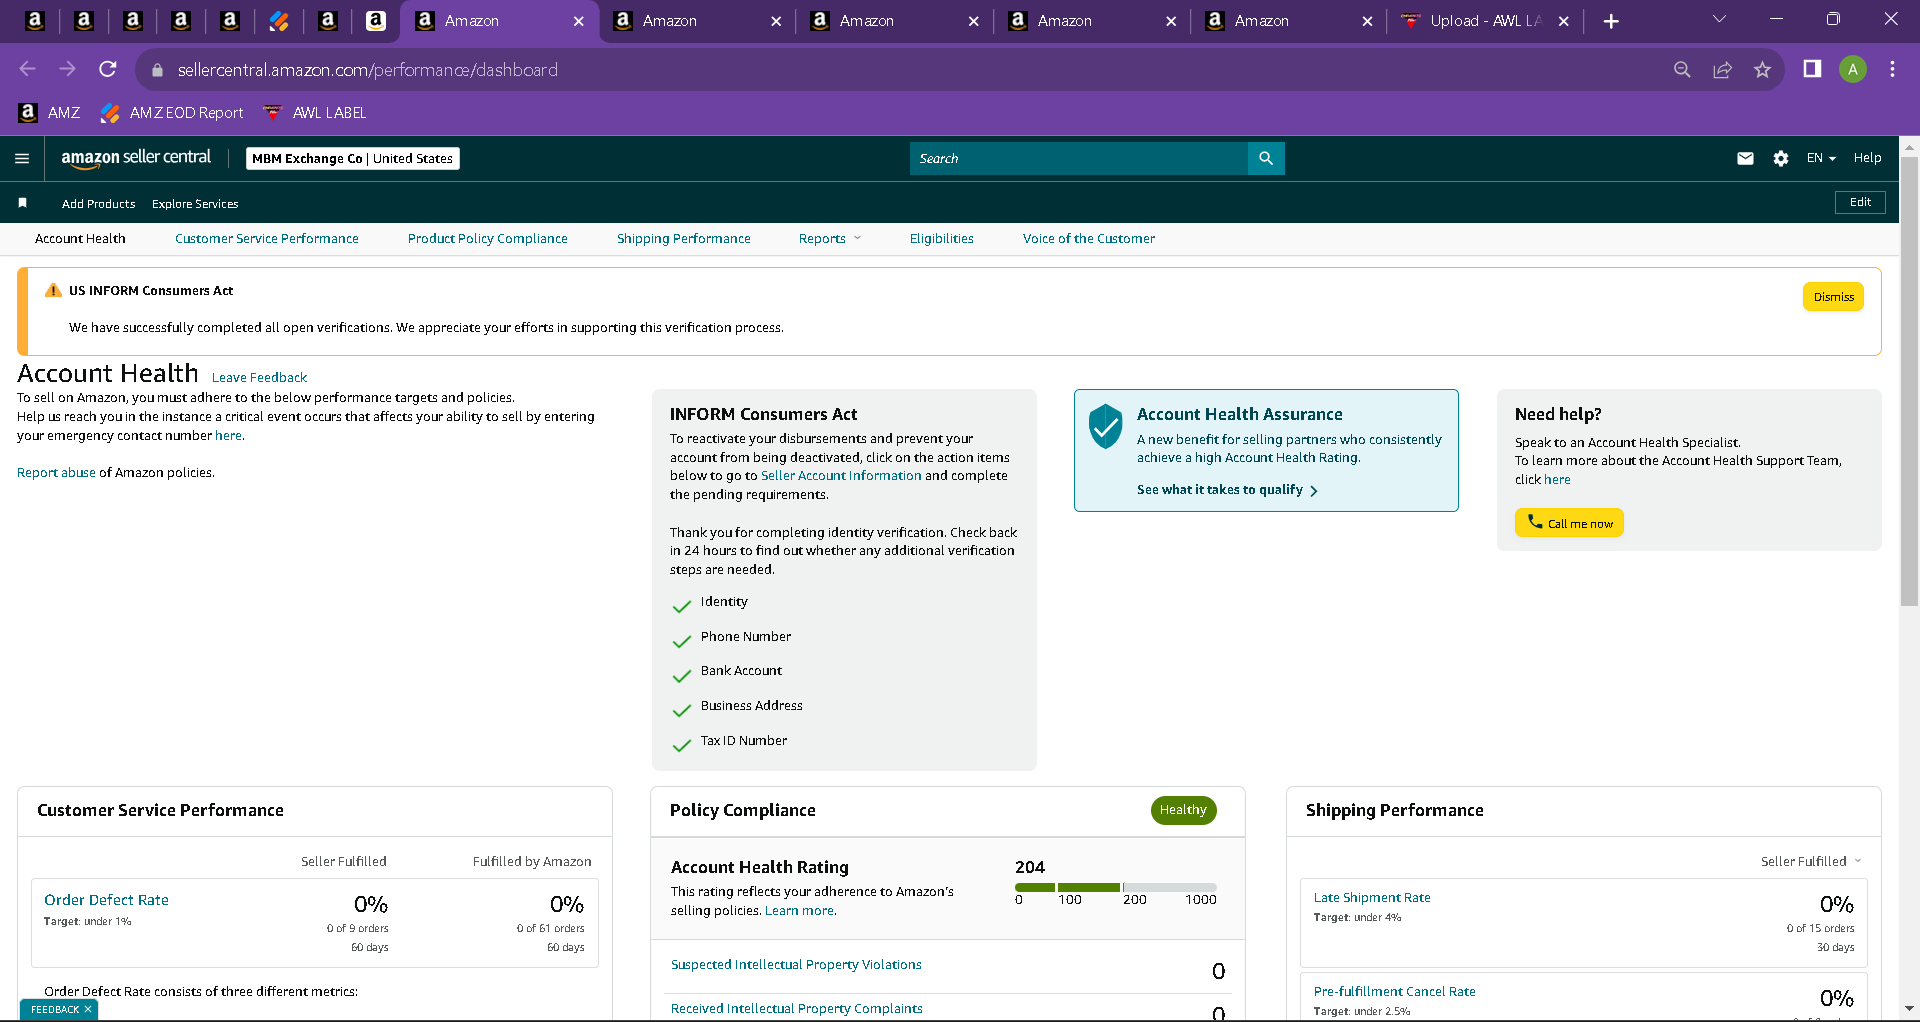This screenshot has height=1022, width=1920.
Task: Click the FEEDBACK widget label
Action: 55,1010
